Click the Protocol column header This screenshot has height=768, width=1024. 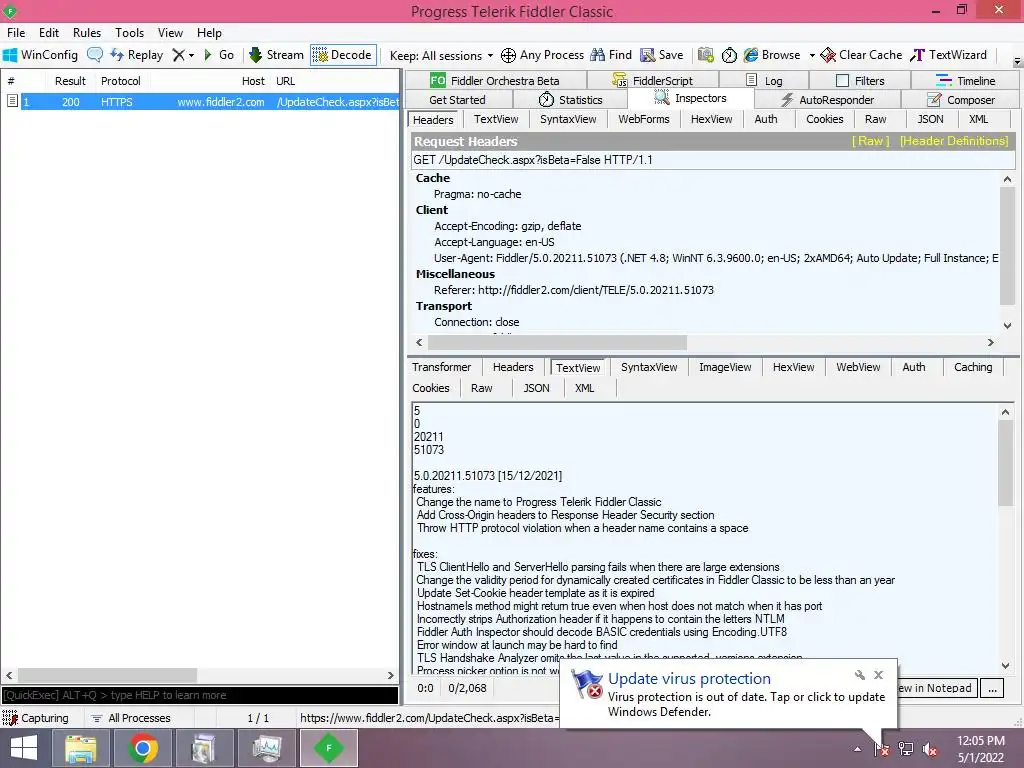pyautogui.click(x=121, y=81)
